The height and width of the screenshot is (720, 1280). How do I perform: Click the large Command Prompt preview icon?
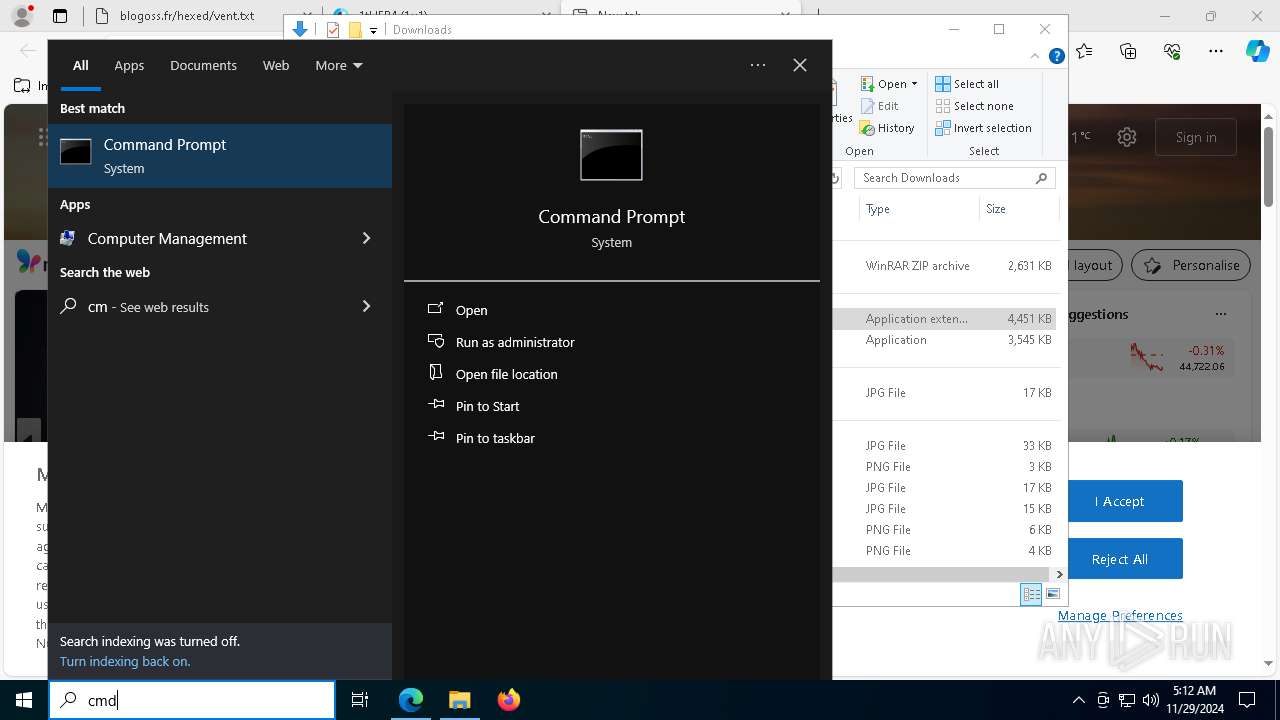pos(611,155)
